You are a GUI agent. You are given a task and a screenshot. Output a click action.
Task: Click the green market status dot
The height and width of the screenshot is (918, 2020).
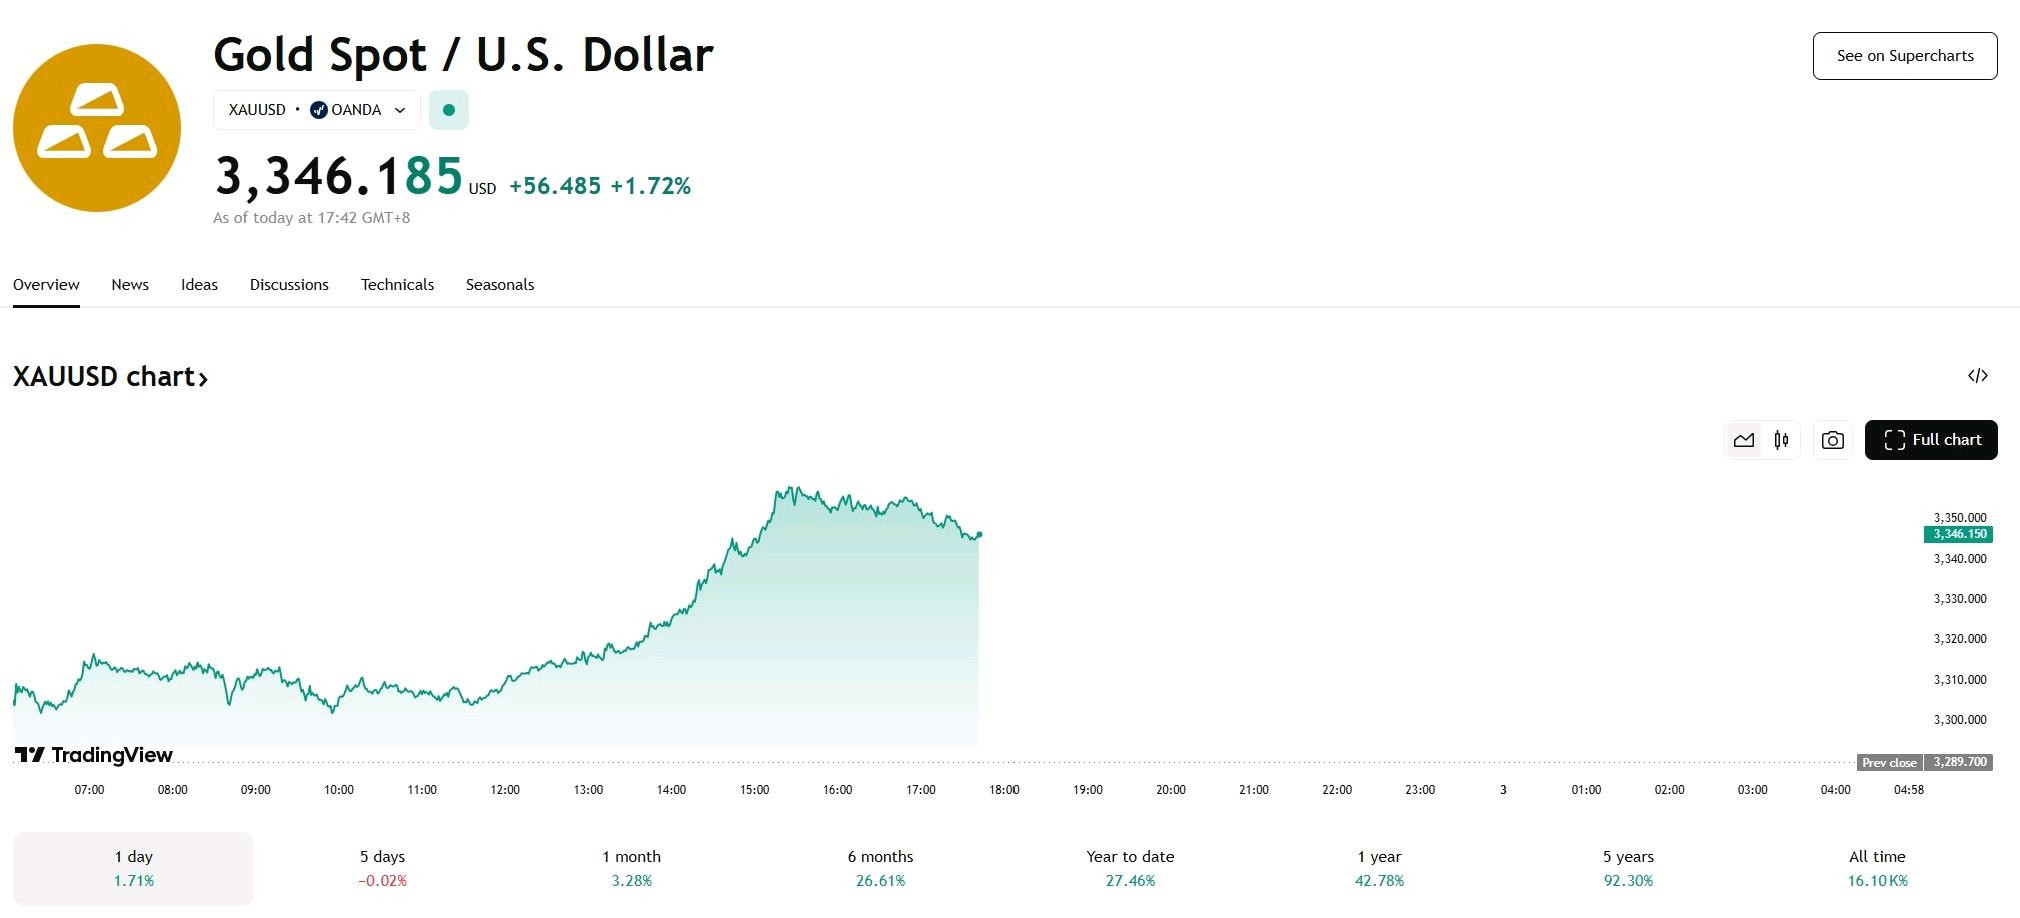(x=449, y=110)
